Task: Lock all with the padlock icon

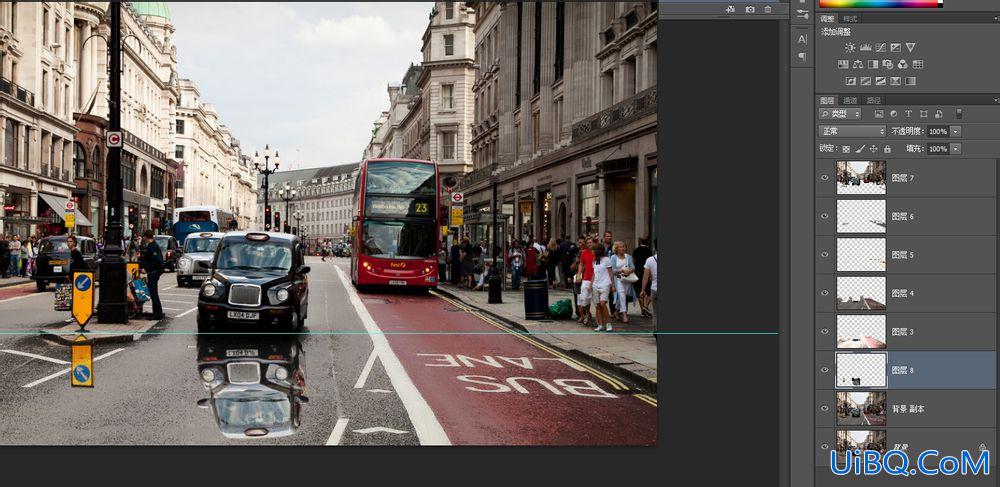Action: point(887,149)
